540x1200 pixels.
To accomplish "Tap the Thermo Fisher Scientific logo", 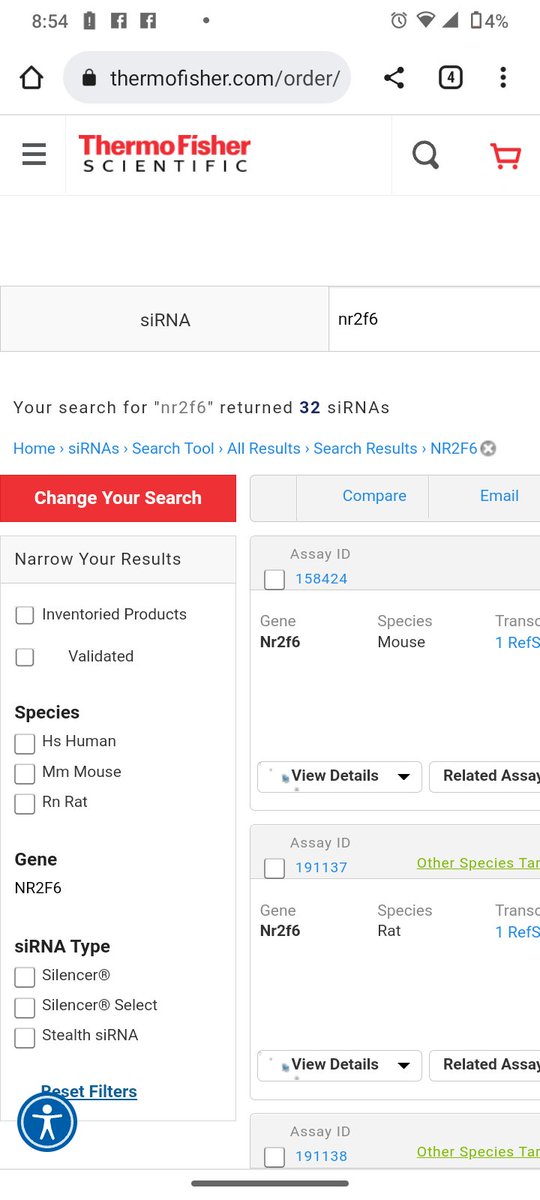I will coord(165,154).
